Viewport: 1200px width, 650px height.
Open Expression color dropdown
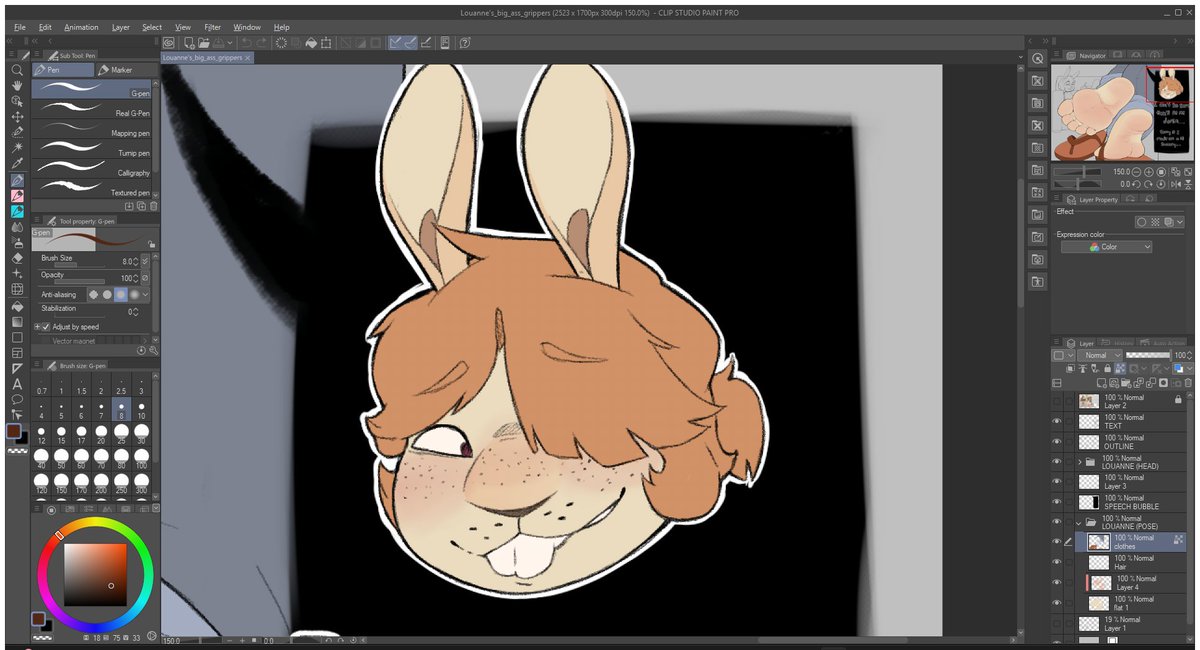tap(1106, 247)
